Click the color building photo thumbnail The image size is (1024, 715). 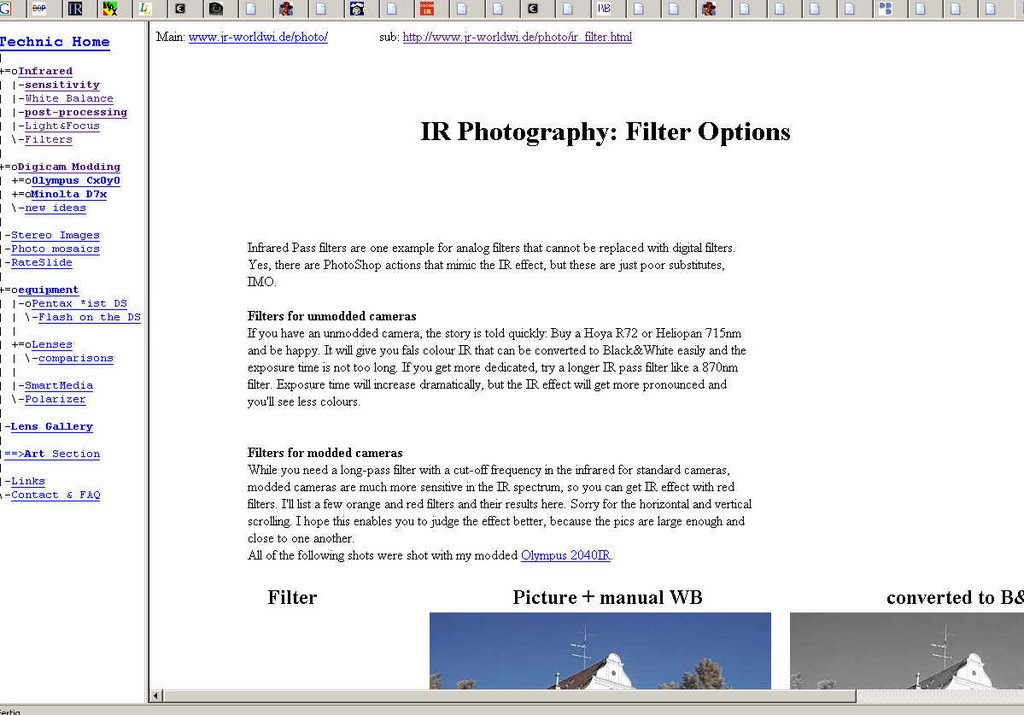tap(600, 651)
